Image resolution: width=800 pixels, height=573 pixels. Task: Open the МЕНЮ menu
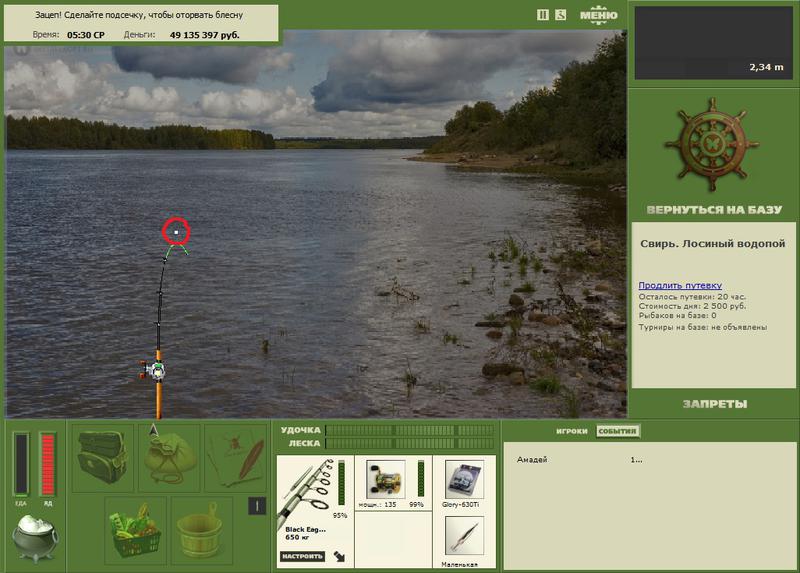tap(598, 15)
